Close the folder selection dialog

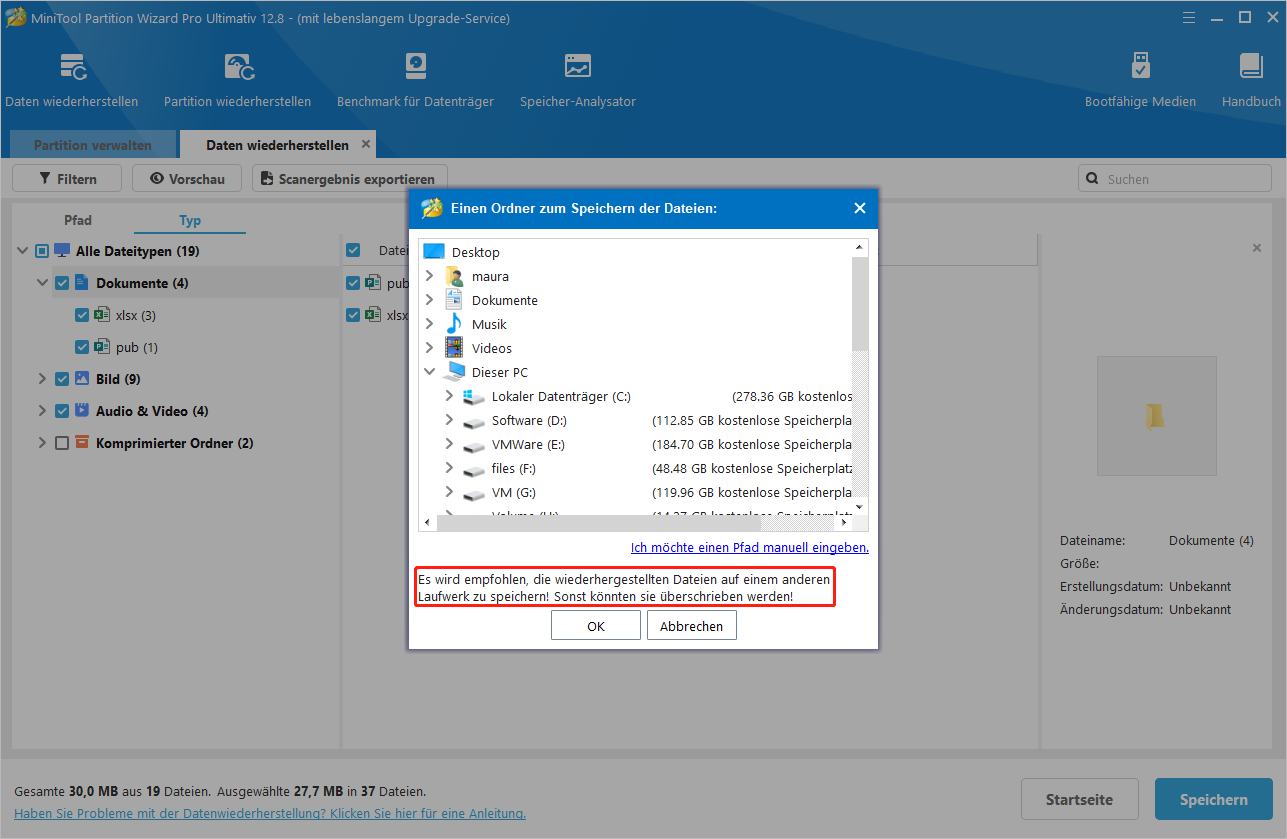click(x=859, y=208)
